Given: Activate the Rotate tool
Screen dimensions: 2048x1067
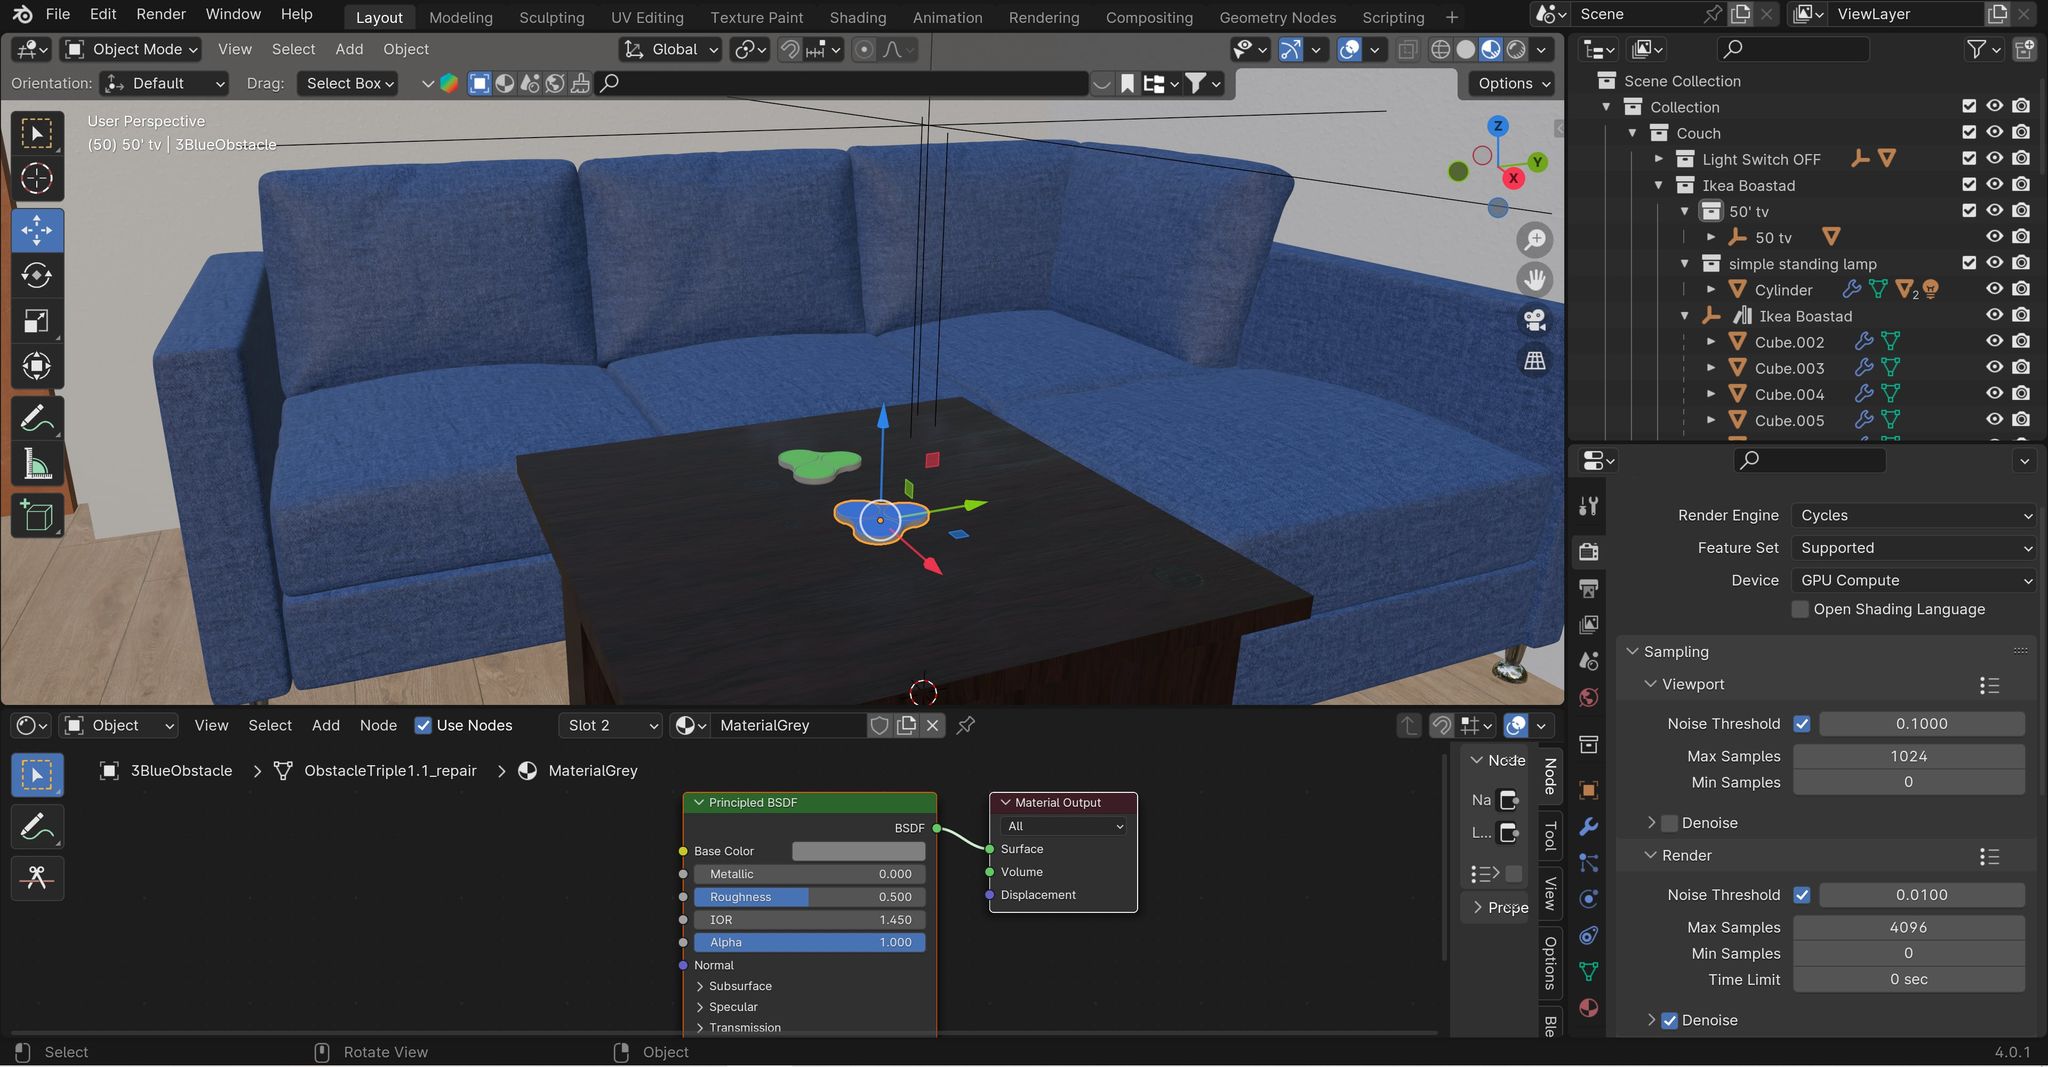Looking at the screenshot, I should pos(37,275).
